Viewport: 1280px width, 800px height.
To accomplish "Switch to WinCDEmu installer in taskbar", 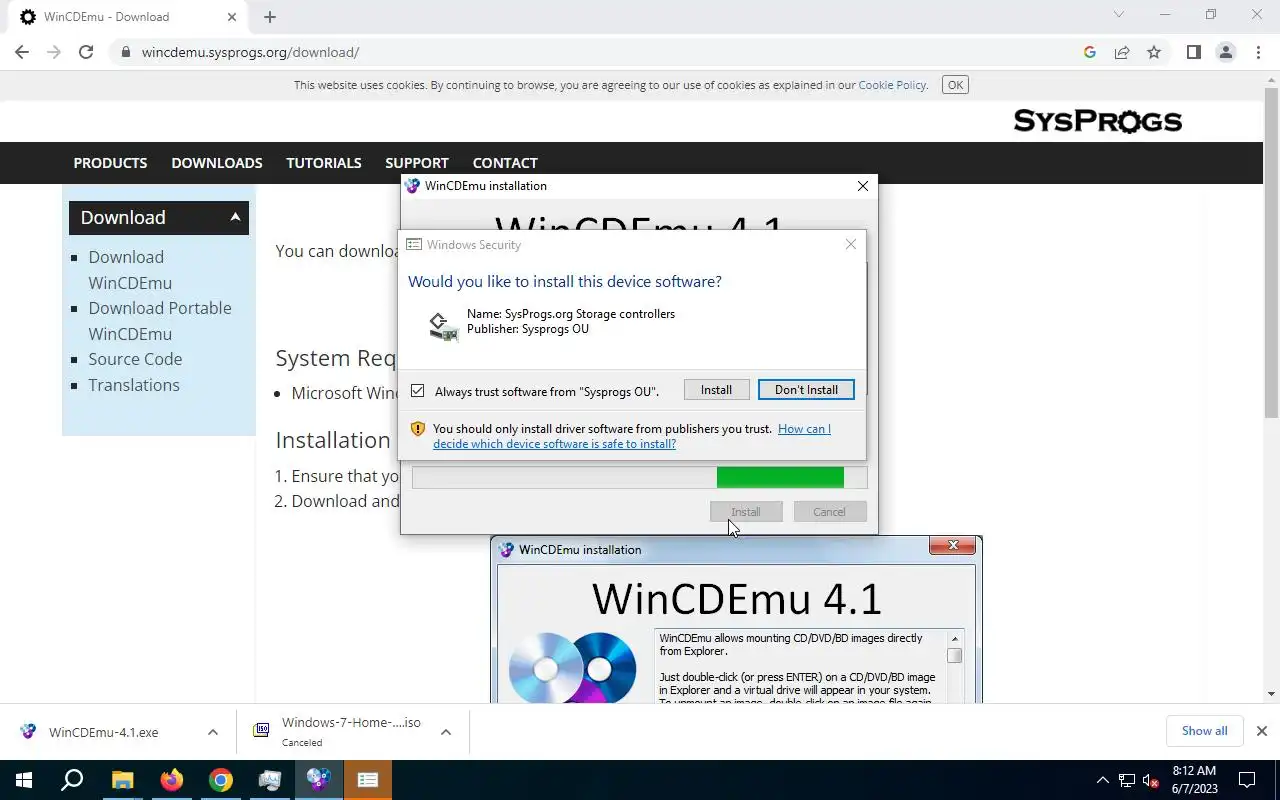I will [x=319, y=780].
